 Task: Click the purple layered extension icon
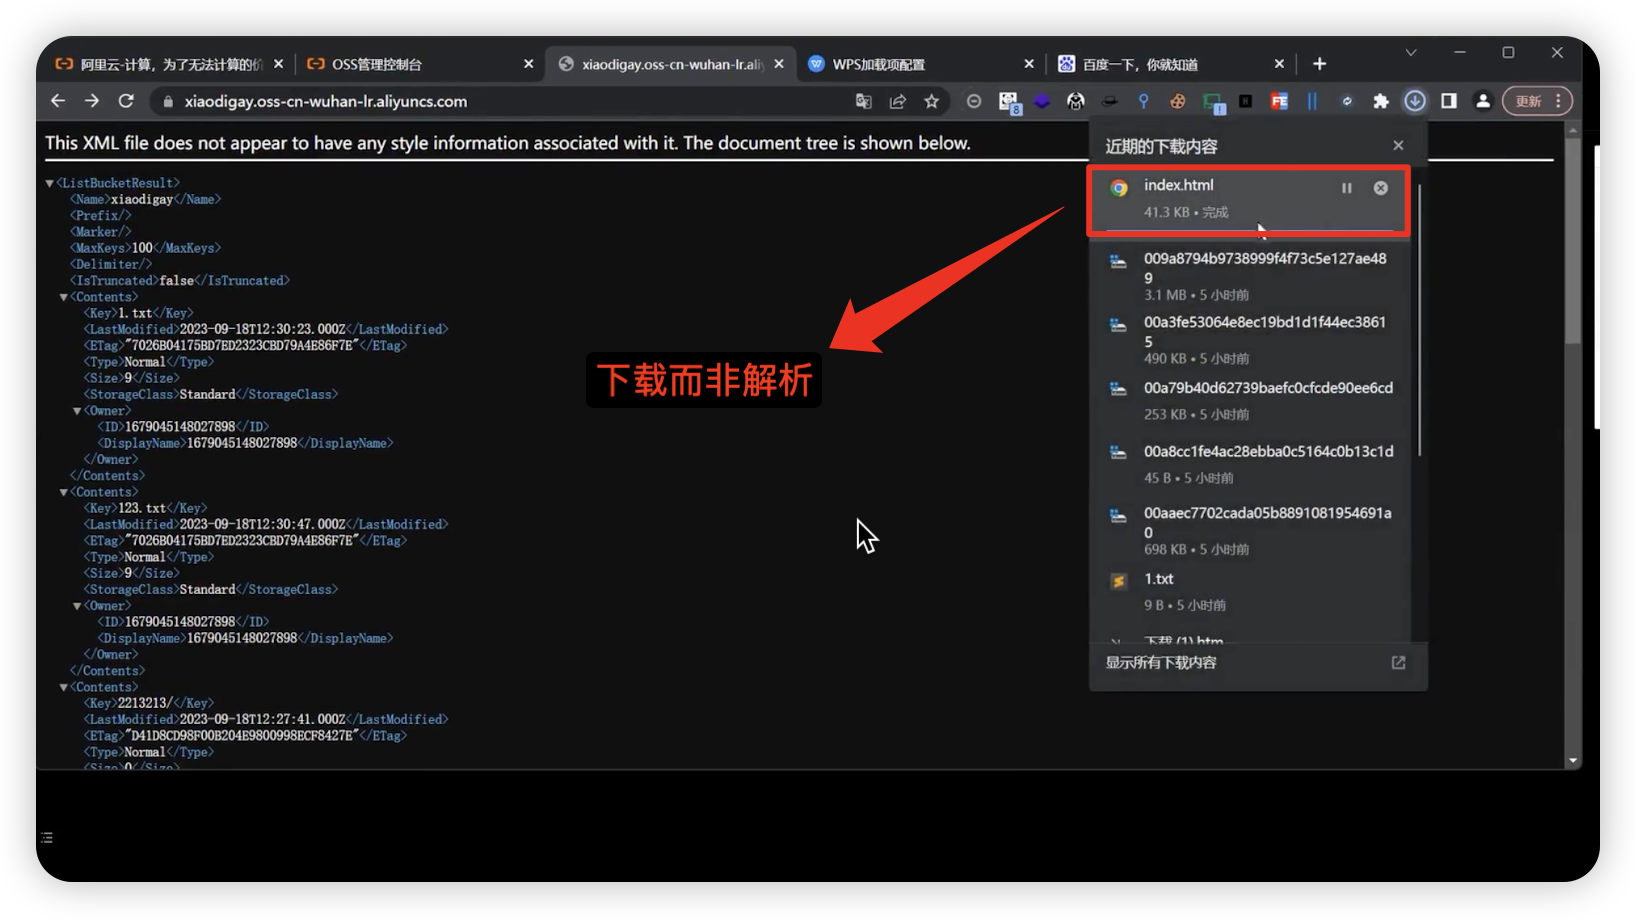tap(1042, 101)
